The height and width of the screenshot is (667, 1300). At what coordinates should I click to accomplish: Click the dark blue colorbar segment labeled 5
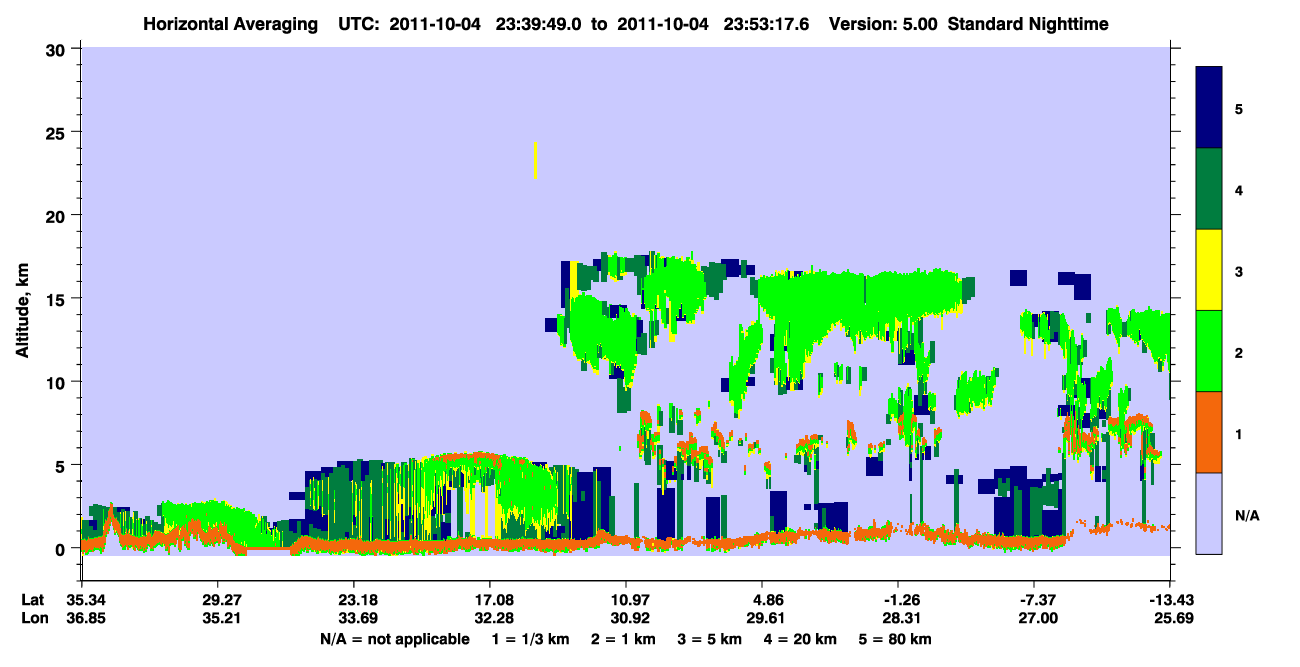point(1209,108)
